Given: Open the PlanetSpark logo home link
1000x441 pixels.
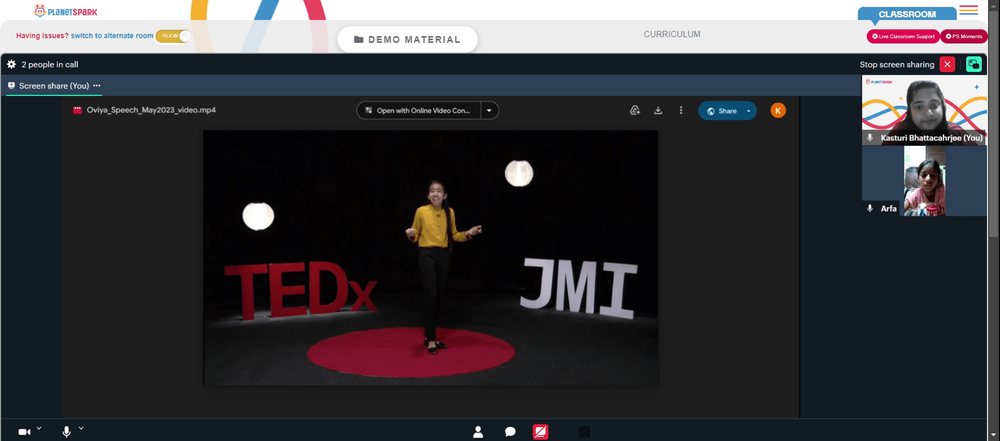Looking at the screenshot, I should point(65,11).
